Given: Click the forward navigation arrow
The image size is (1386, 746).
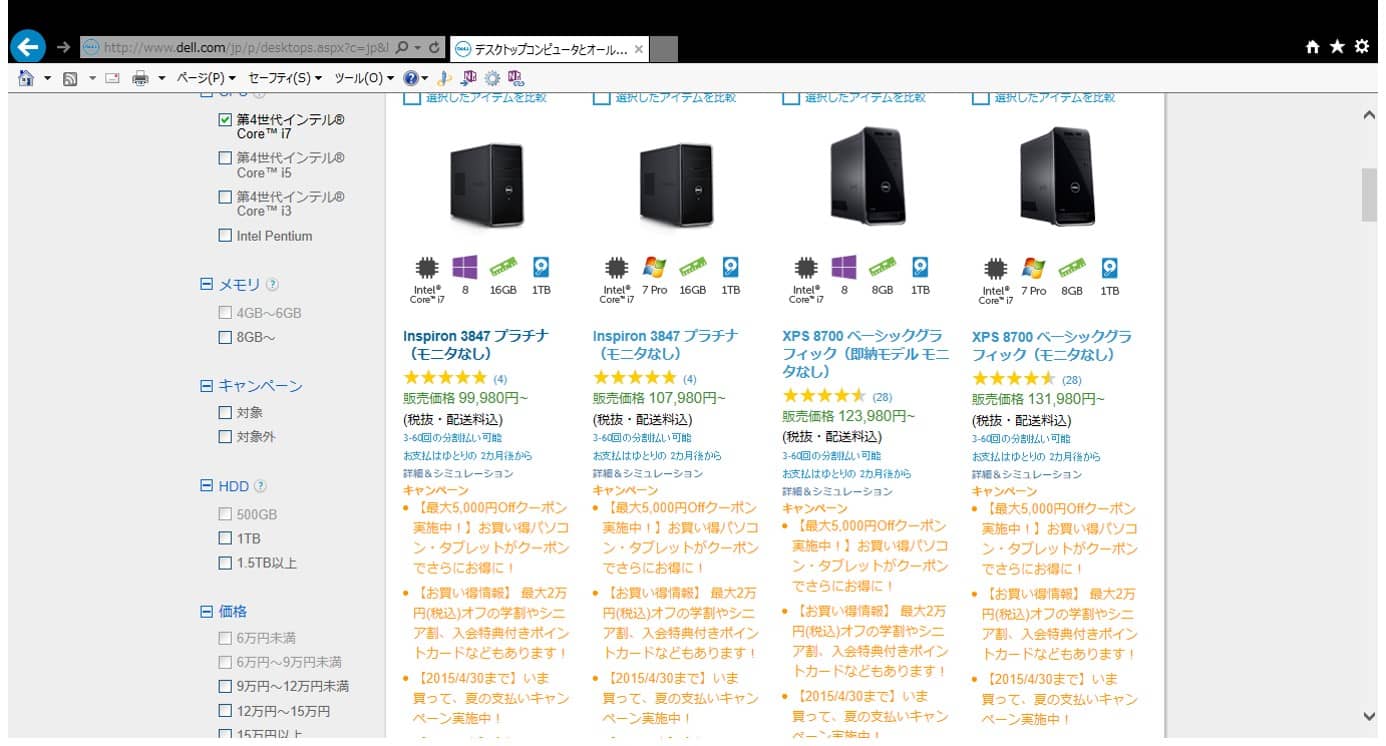Looking at the screenshot, I should [x=63, y=47].
